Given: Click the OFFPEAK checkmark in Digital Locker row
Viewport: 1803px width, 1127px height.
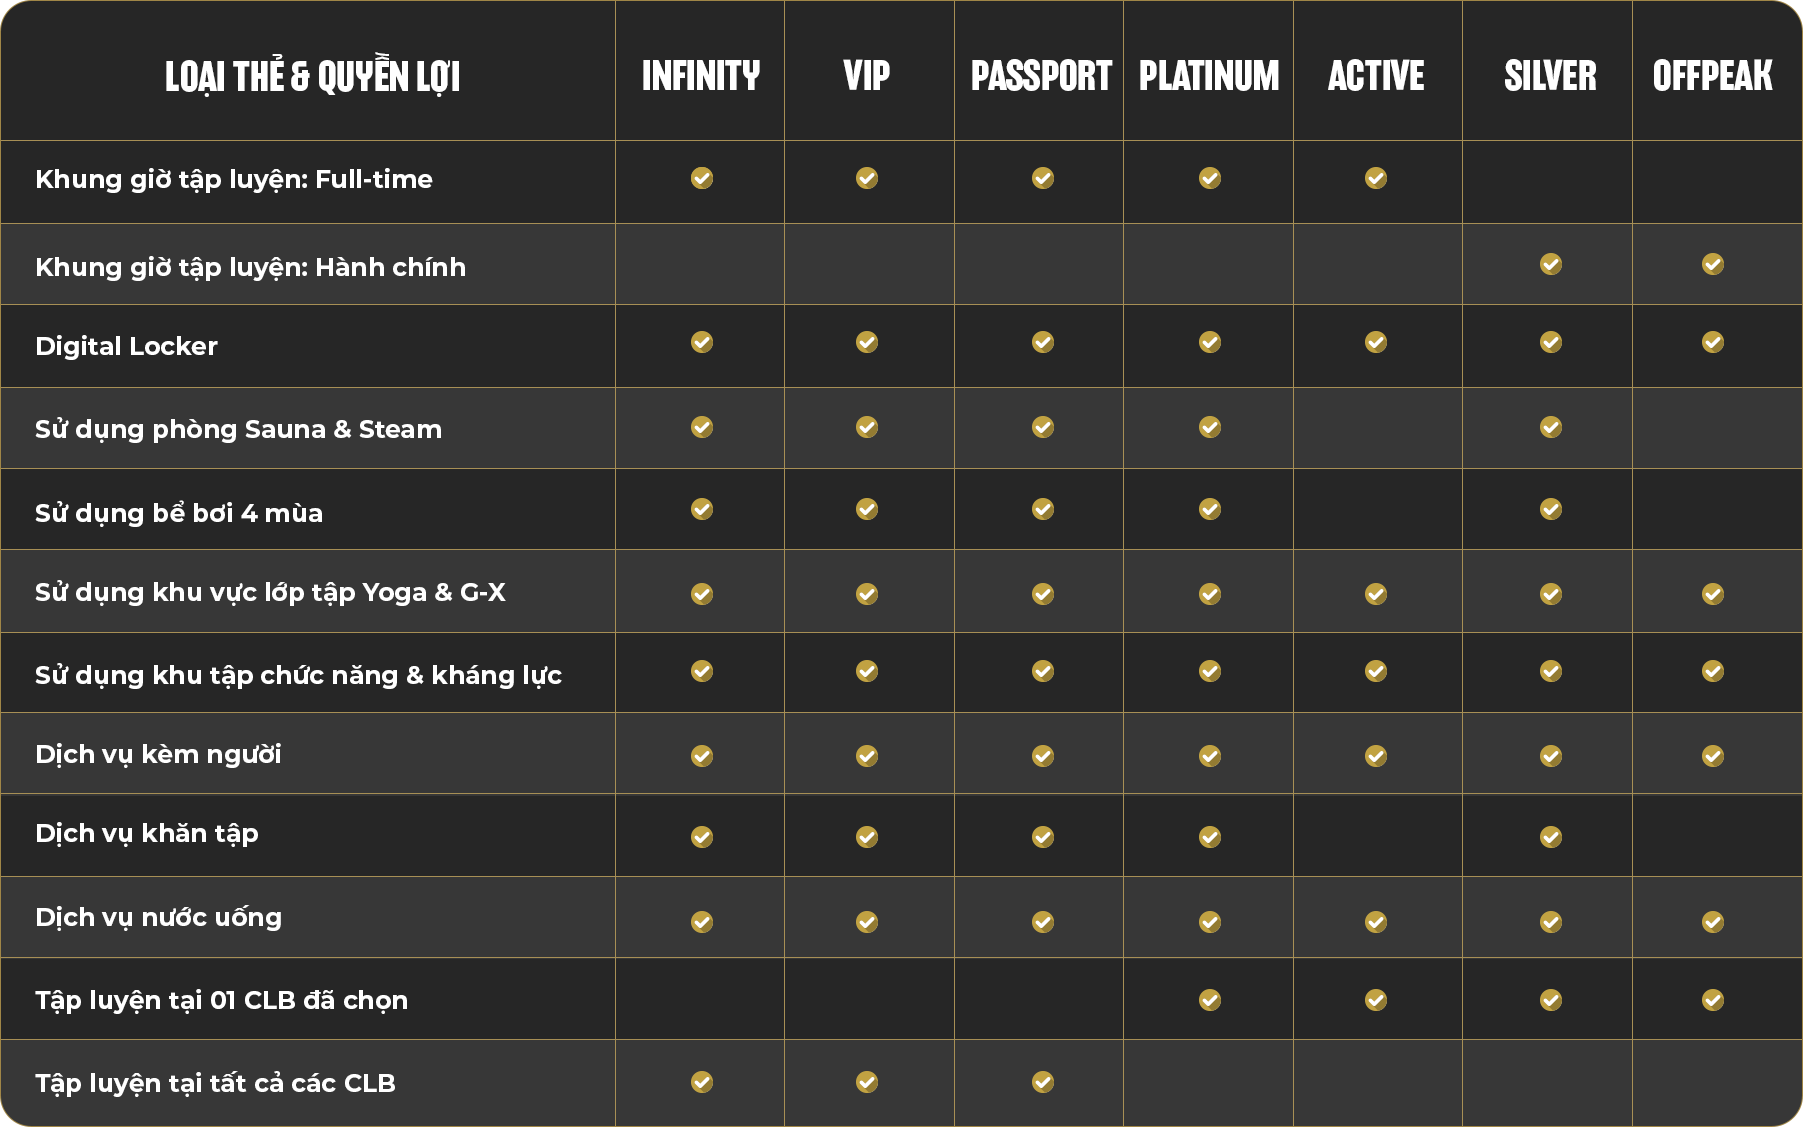Looking at the screenshot, I should tap(1713, 342).
